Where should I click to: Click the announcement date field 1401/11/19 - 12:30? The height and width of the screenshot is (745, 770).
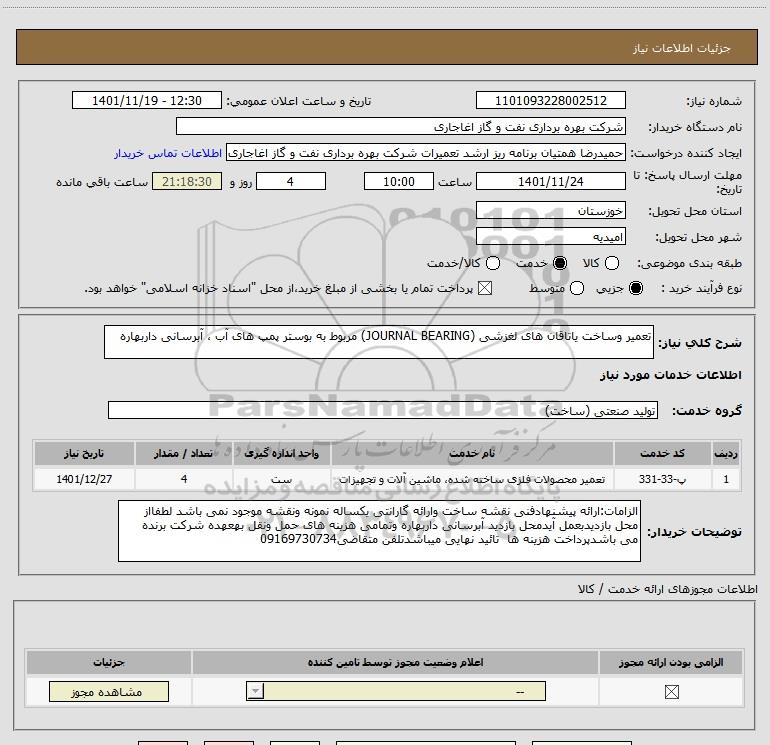click(x=147, y=100)
